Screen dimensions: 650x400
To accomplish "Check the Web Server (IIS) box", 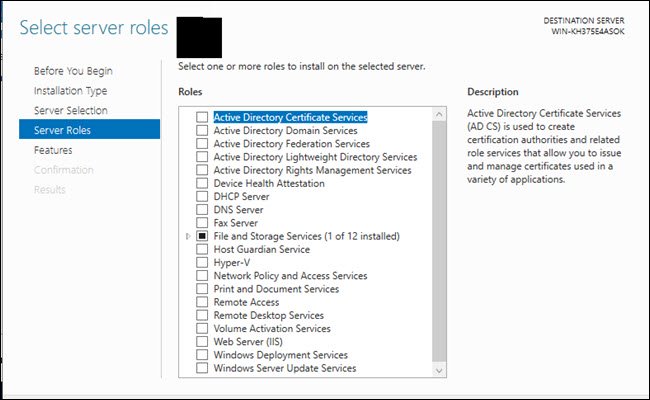I will [203, 342].
